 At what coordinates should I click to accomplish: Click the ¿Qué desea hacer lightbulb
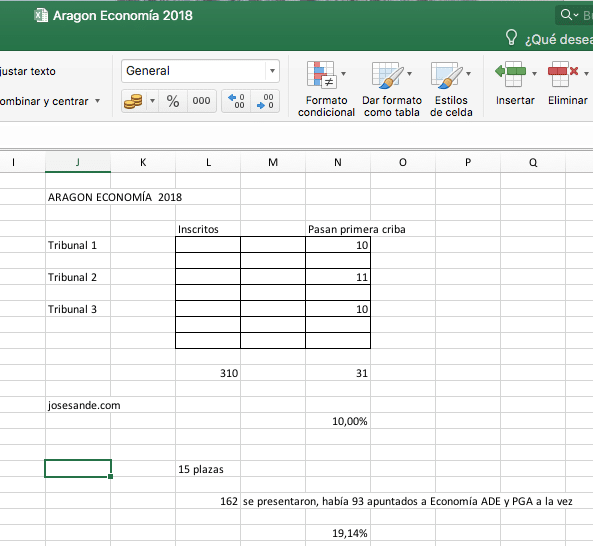tap(511, 38)
